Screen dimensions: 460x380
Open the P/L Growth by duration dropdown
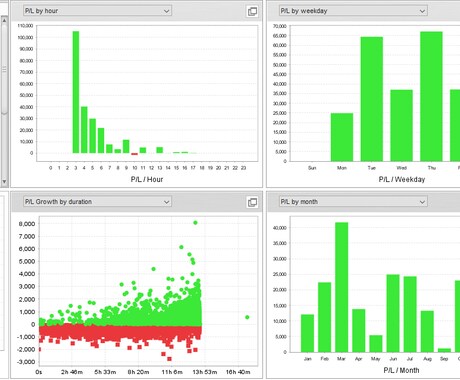point(98,202)
